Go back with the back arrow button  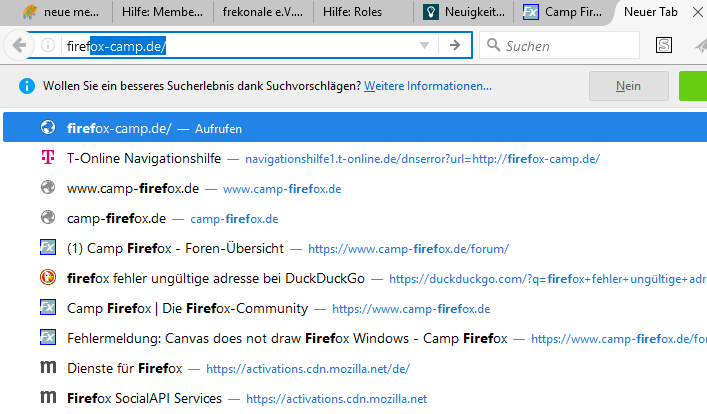(19, 45)
